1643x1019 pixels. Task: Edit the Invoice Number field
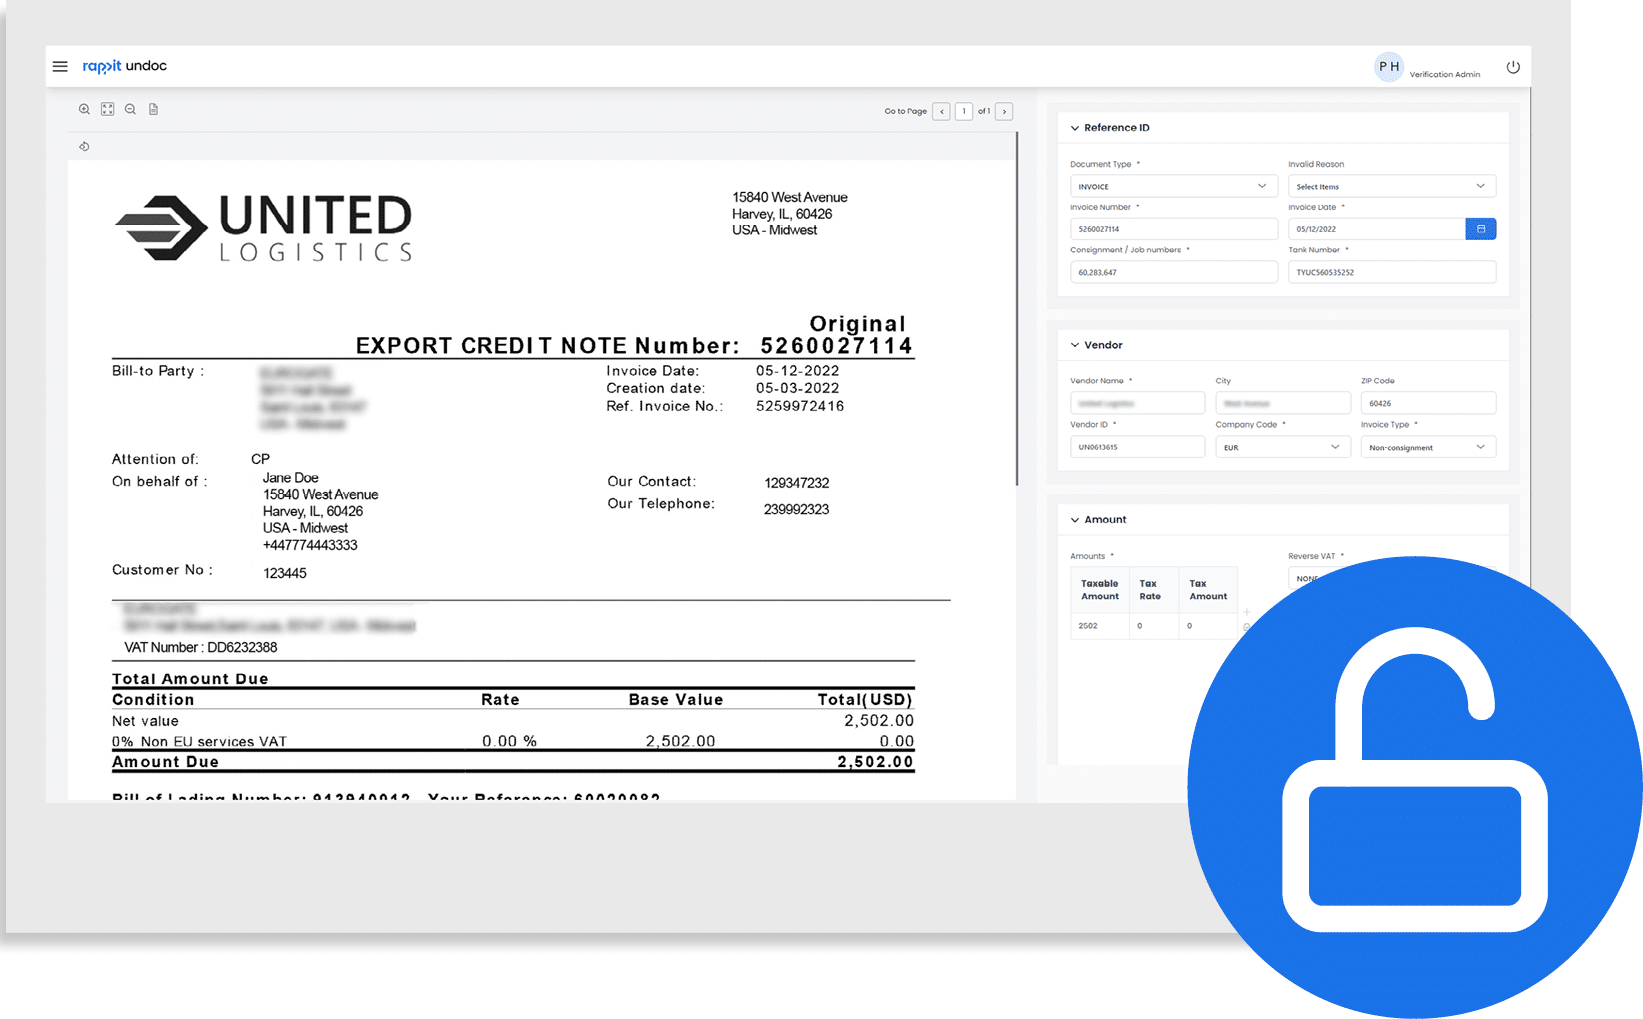pyautogui.click(x=1174, y=228)
